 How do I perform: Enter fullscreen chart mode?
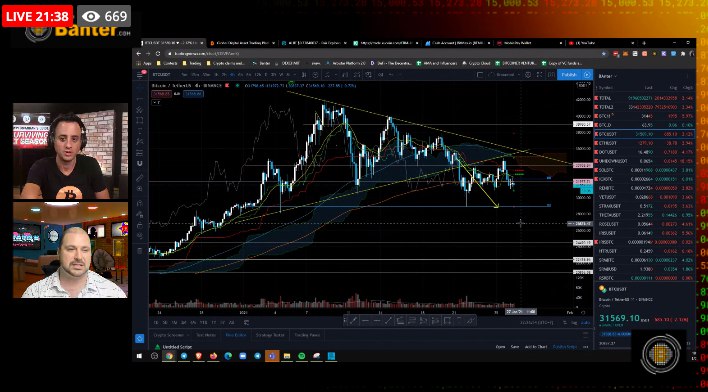[539, 75]
